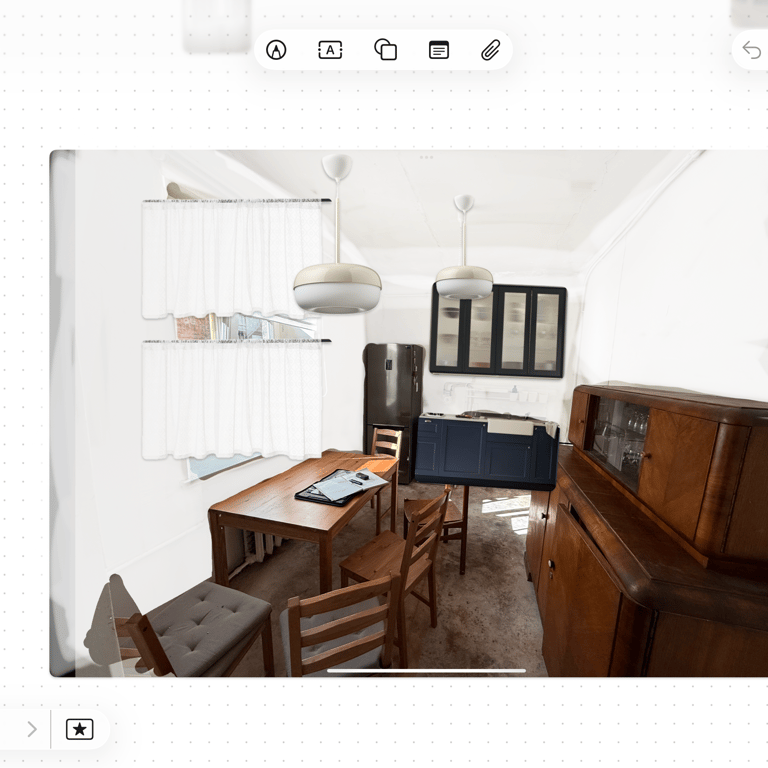The height and width of the screenshot is (768, 768).
Task: Open the starred scenes button
Action: 79,729
